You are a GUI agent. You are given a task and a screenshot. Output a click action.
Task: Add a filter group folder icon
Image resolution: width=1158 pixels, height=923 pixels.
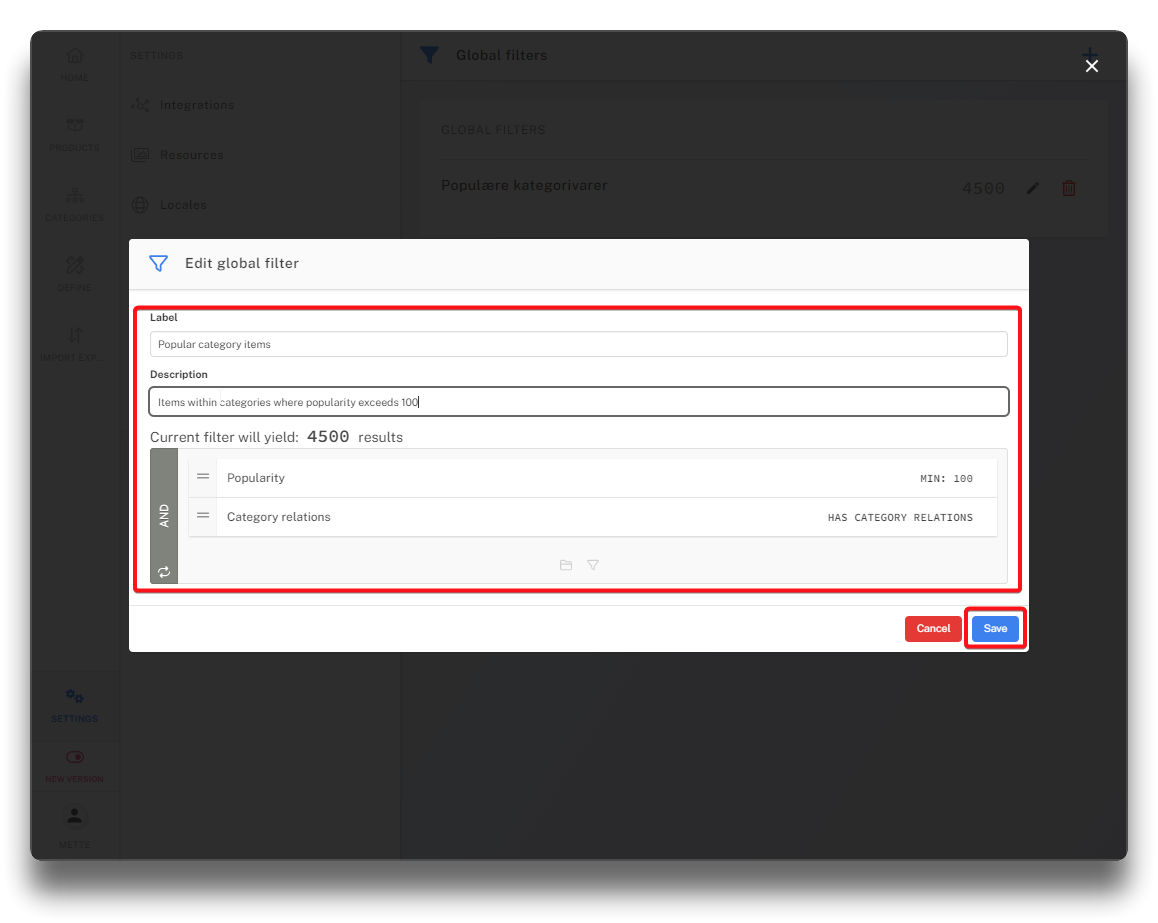(566, 565)
